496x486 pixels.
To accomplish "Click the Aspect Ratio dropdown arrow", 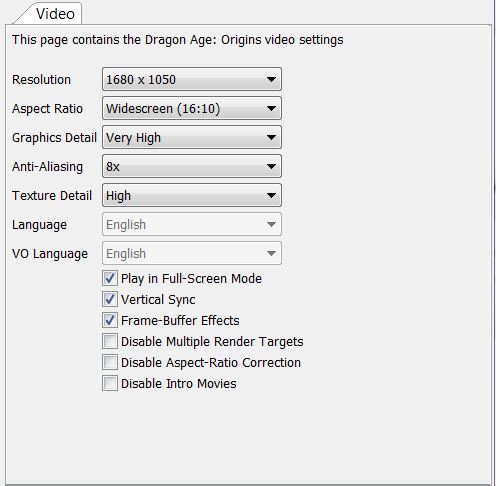I will [x=271, y=109].
